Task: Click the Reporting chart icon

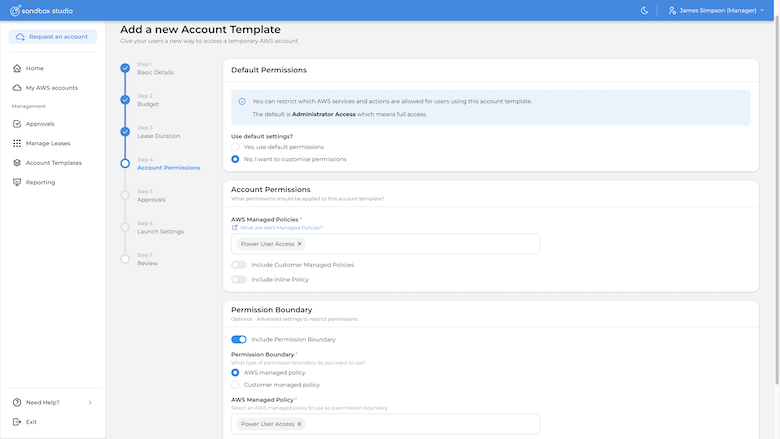Action: click(x=17, y=182)
